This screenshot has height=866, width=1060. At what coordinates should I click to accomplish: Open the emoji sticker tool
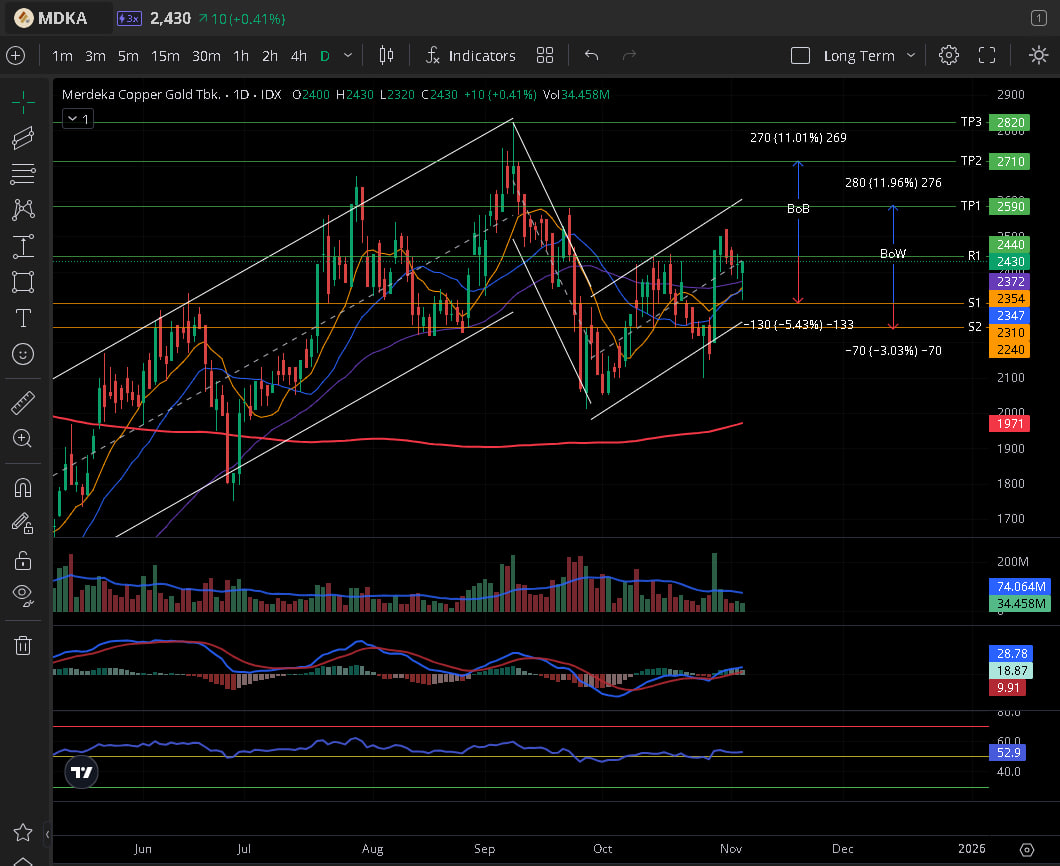[x=22, y=354]
